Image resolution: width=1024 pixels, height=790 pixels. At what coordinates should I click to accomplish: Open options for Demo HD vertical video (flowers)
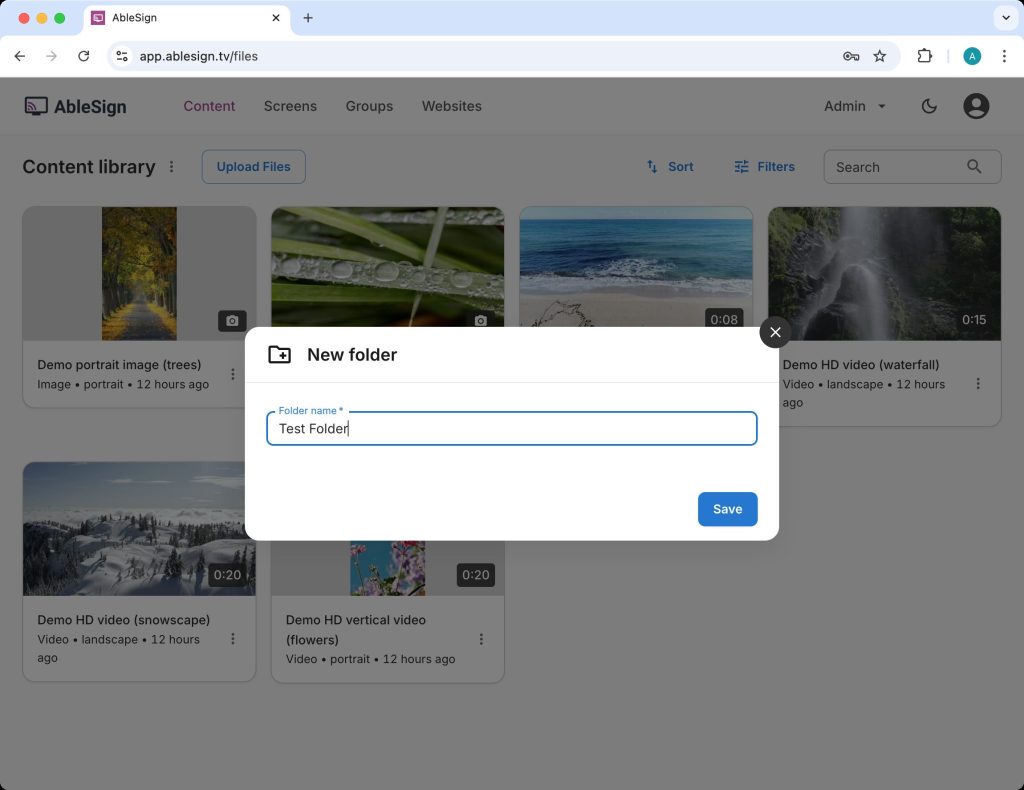coord(481,639)
